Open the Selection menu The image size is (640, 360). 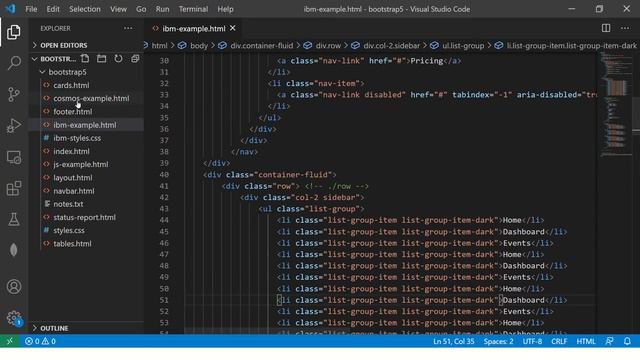(84, 9)
